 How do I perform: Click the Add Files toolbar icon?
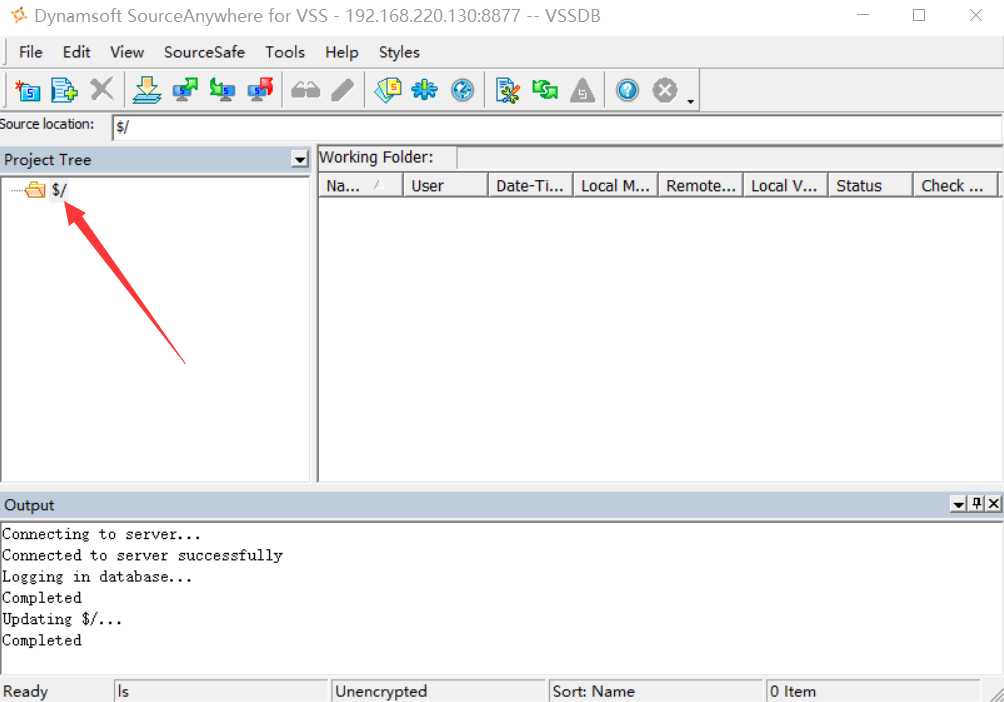[x=64, y=90]
